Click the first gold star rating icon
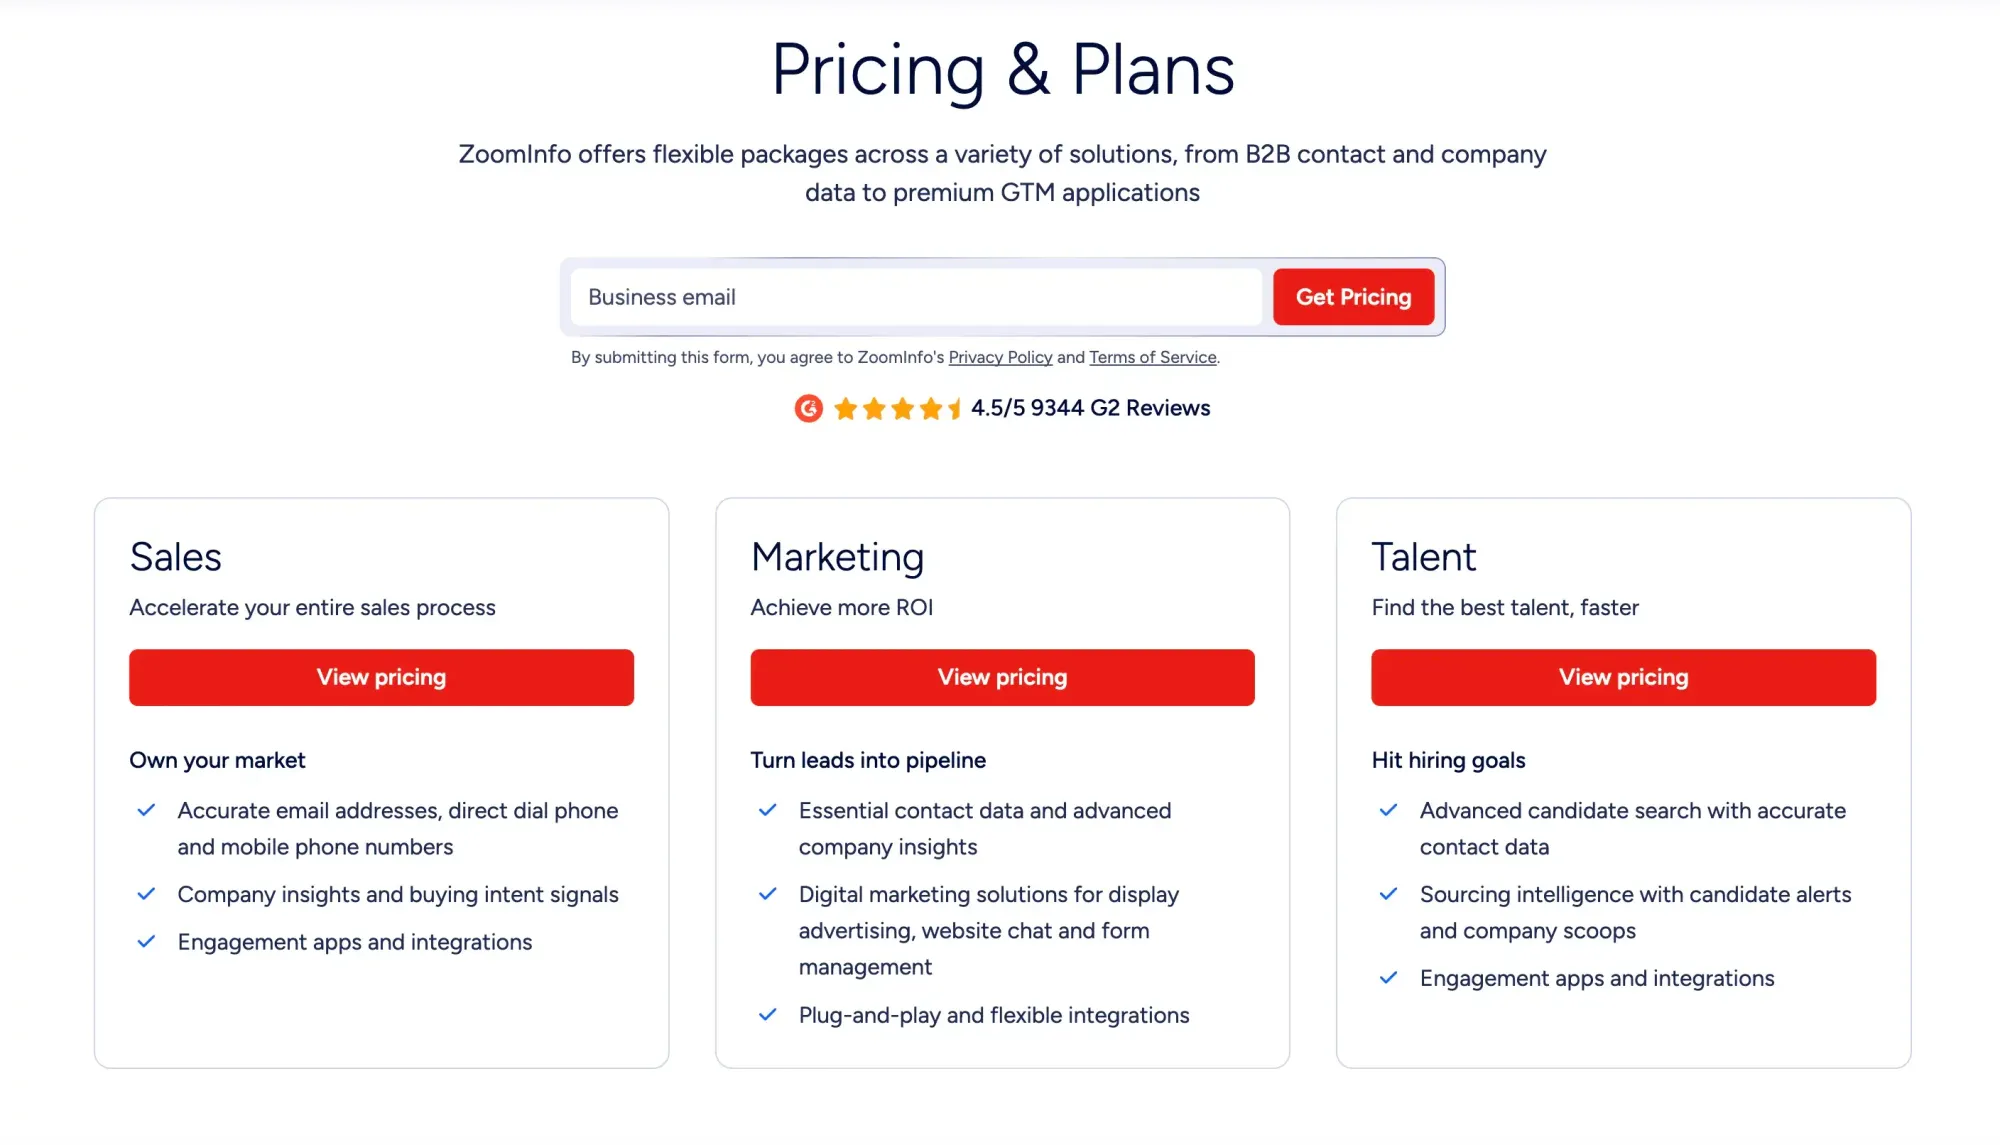Screen dimensions: 2000x1145 [846, 408]
